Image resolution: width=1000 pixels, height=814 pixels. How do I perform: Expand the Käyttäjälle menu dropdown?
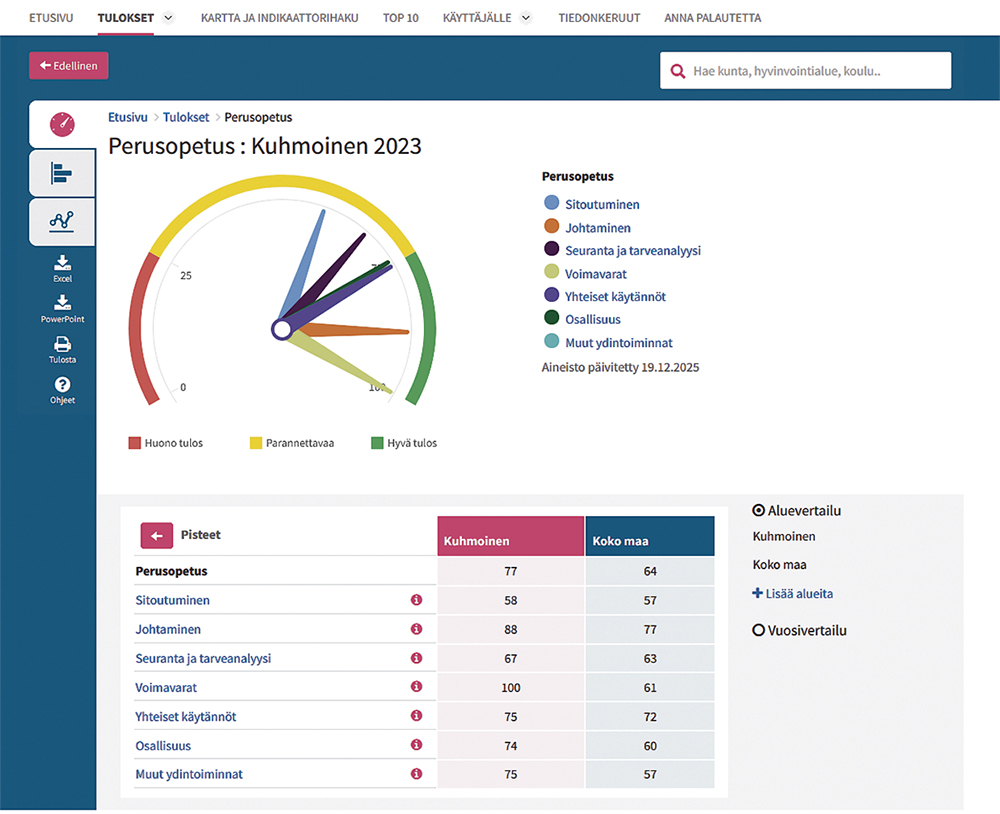pos(526,18)
